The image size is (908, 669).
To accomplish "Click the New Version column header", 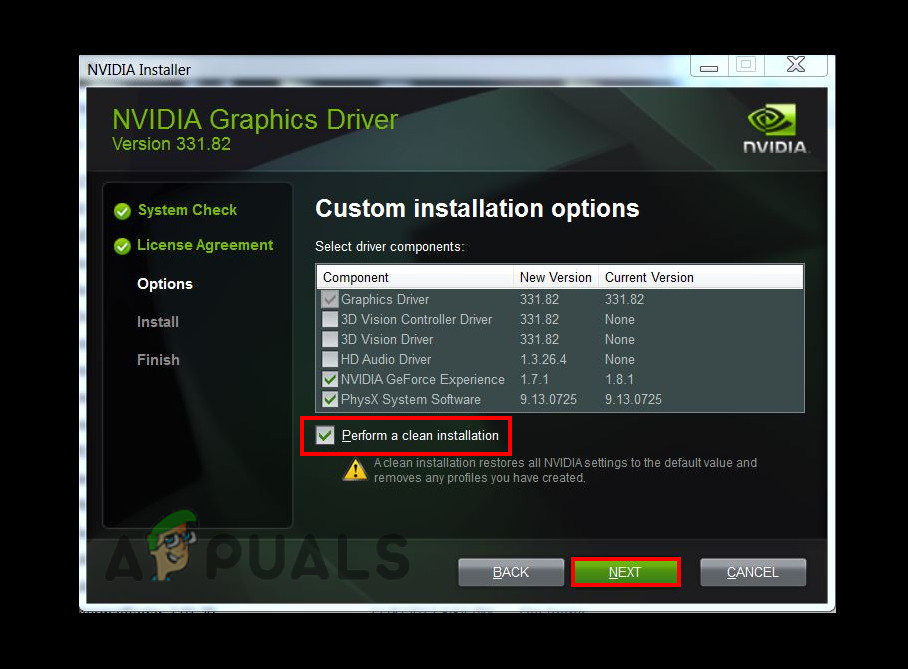I will pyautogui.click(x=556, y=277).
